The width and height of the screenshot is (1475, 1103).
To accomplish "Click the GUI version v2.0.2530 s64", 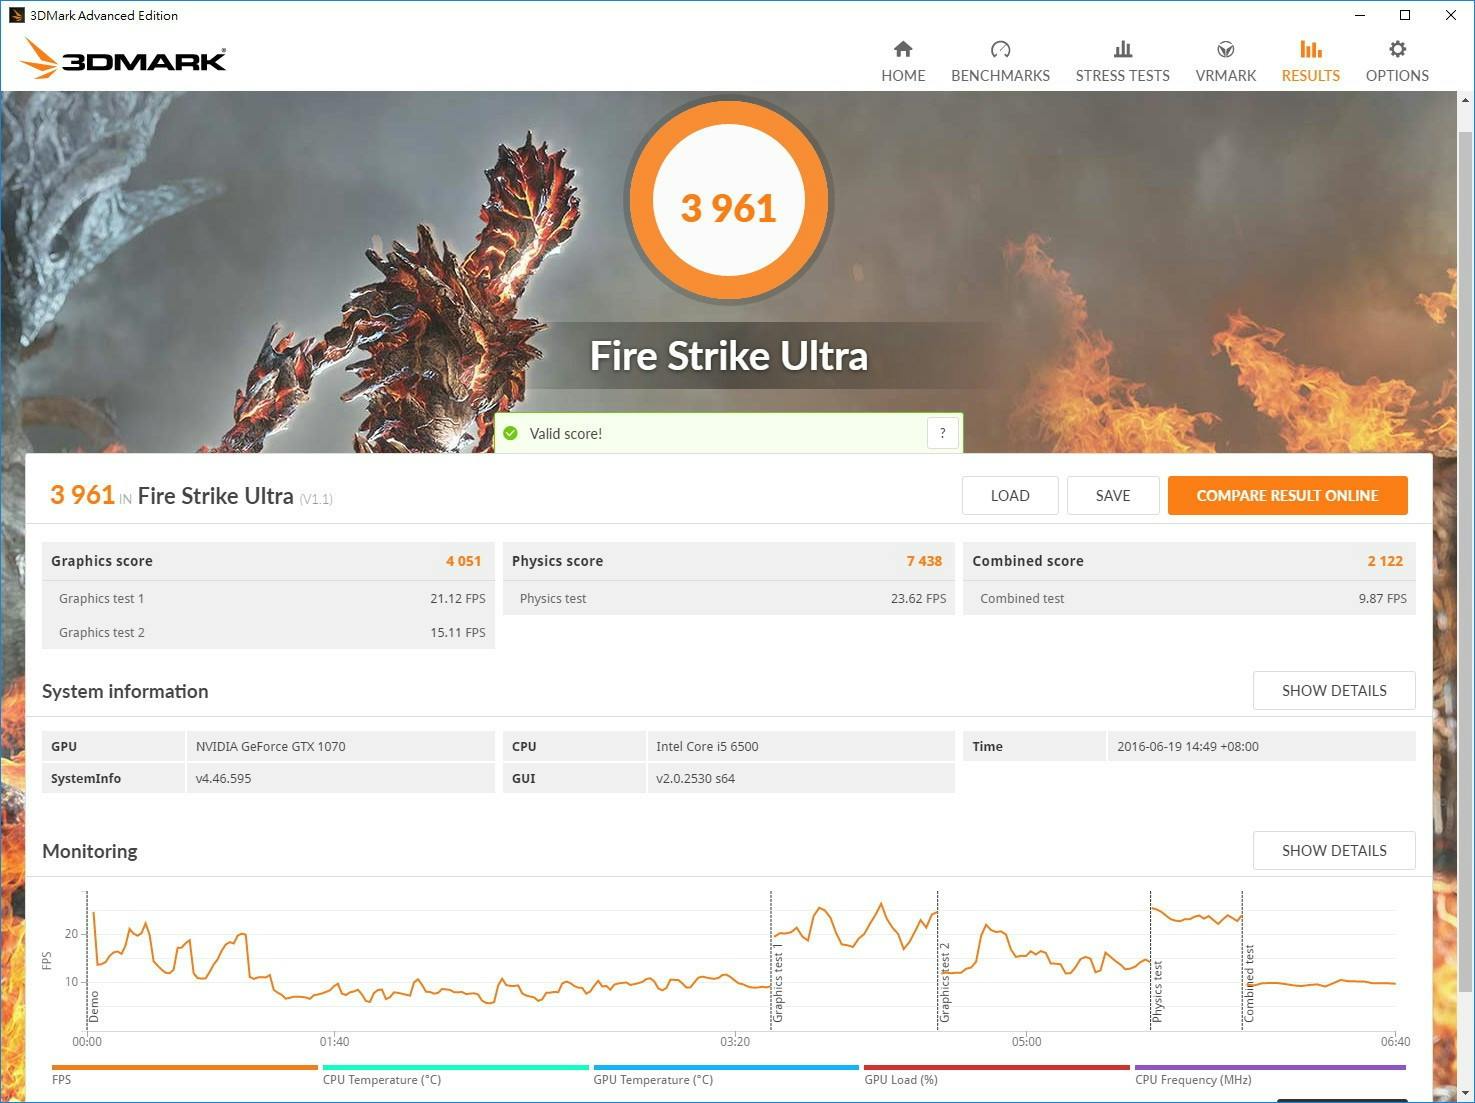I will point(695,778).
